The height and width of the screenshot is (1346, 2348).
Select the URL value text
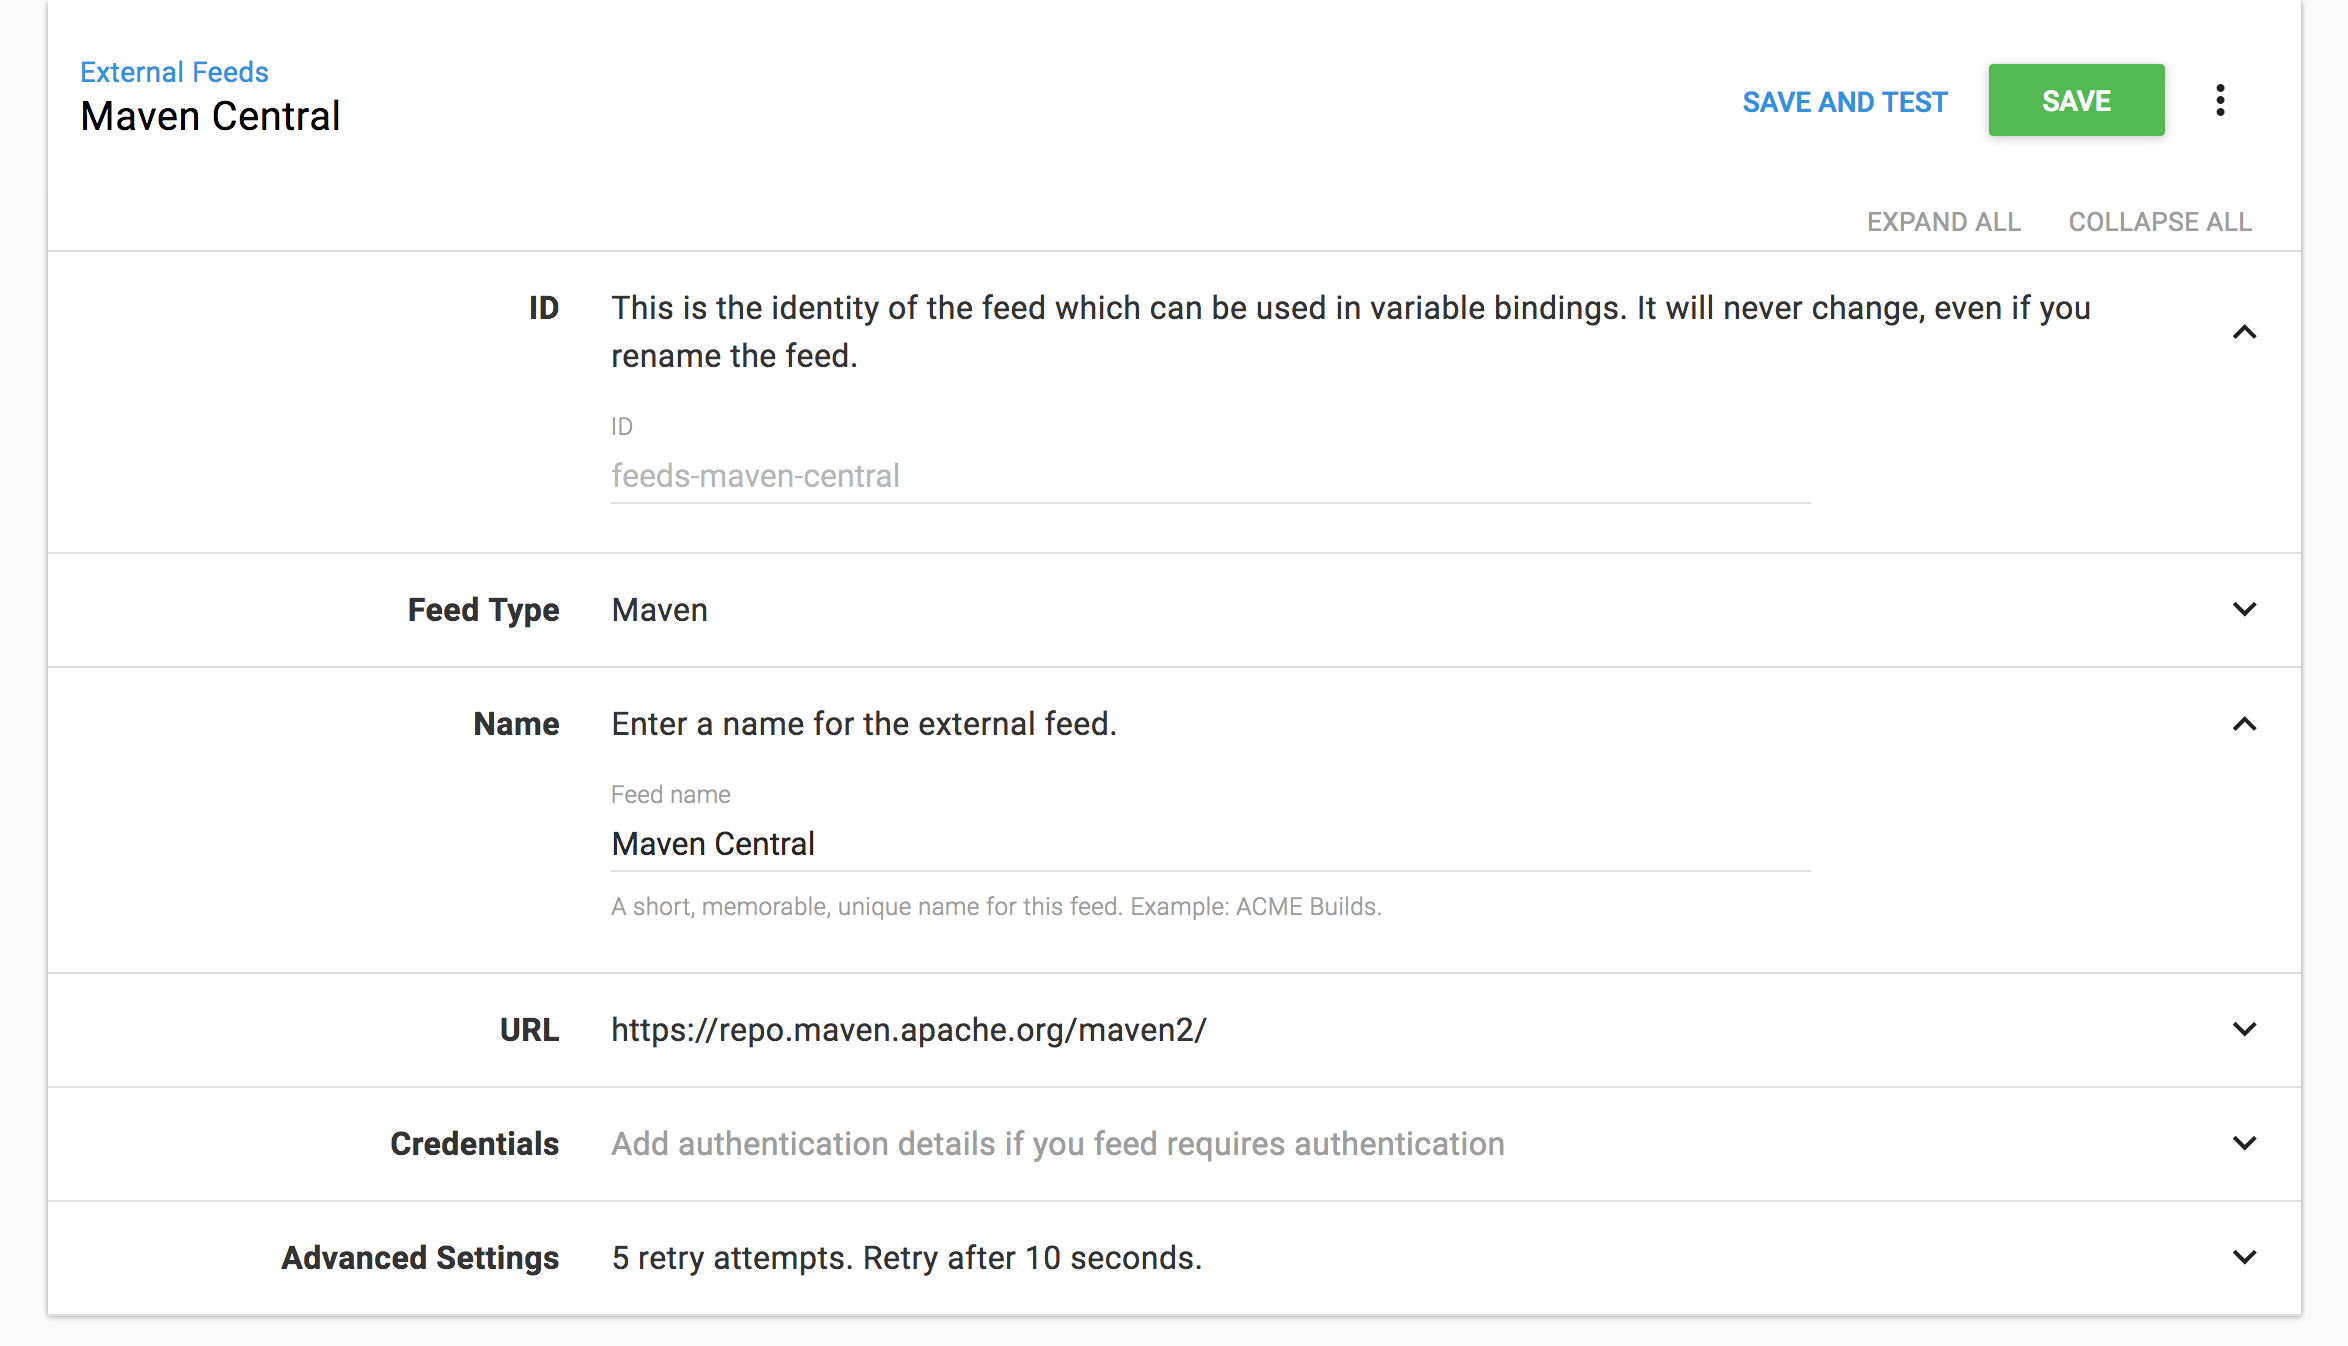click(908, 1029)
